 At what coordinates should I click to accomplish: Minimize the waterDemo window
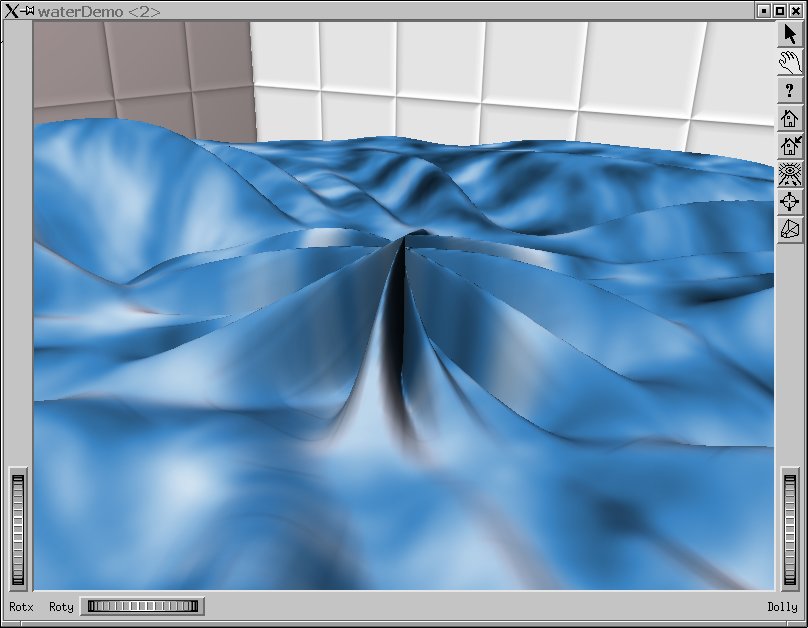(x=764, y=11)
